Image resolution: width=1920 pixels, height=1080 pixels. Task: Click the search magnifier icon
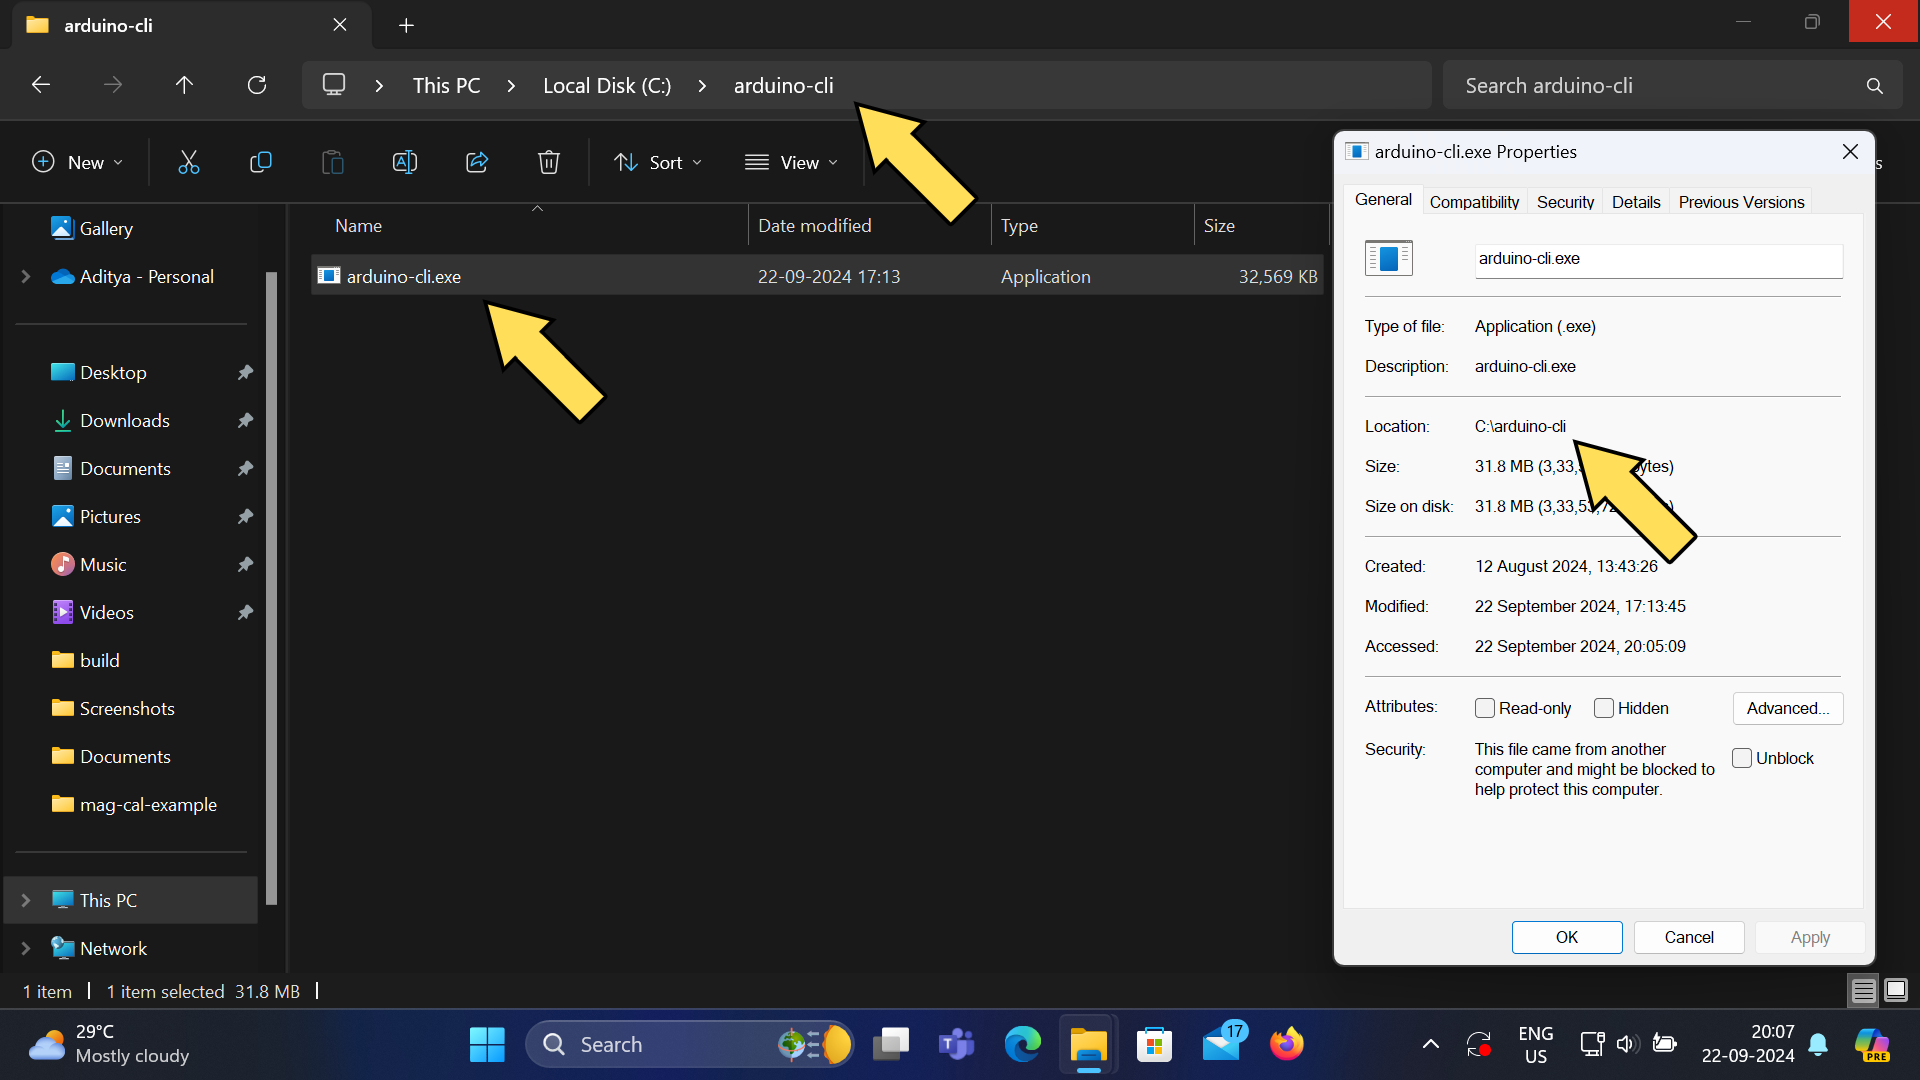click(x=1874, y=86)
